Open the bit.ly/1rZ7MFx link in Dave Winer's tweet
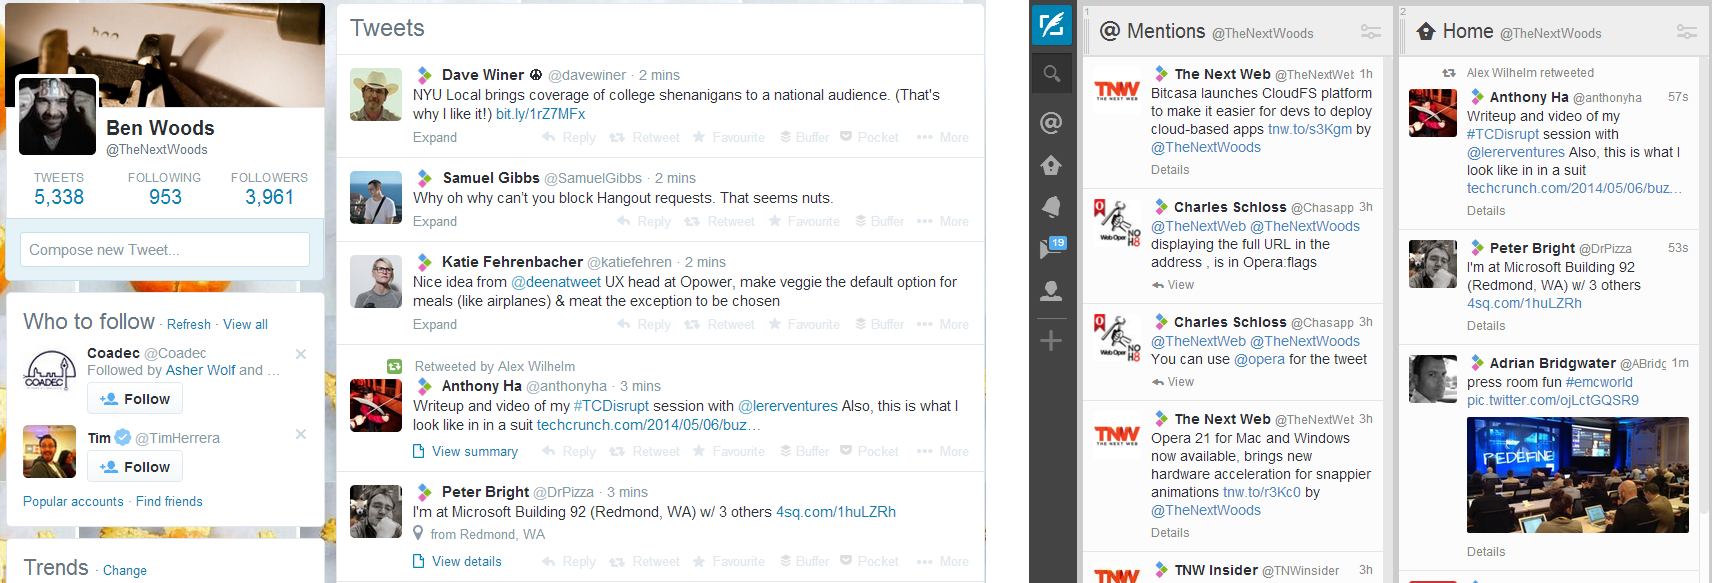The image size is (1712, 583). point(541,114)
